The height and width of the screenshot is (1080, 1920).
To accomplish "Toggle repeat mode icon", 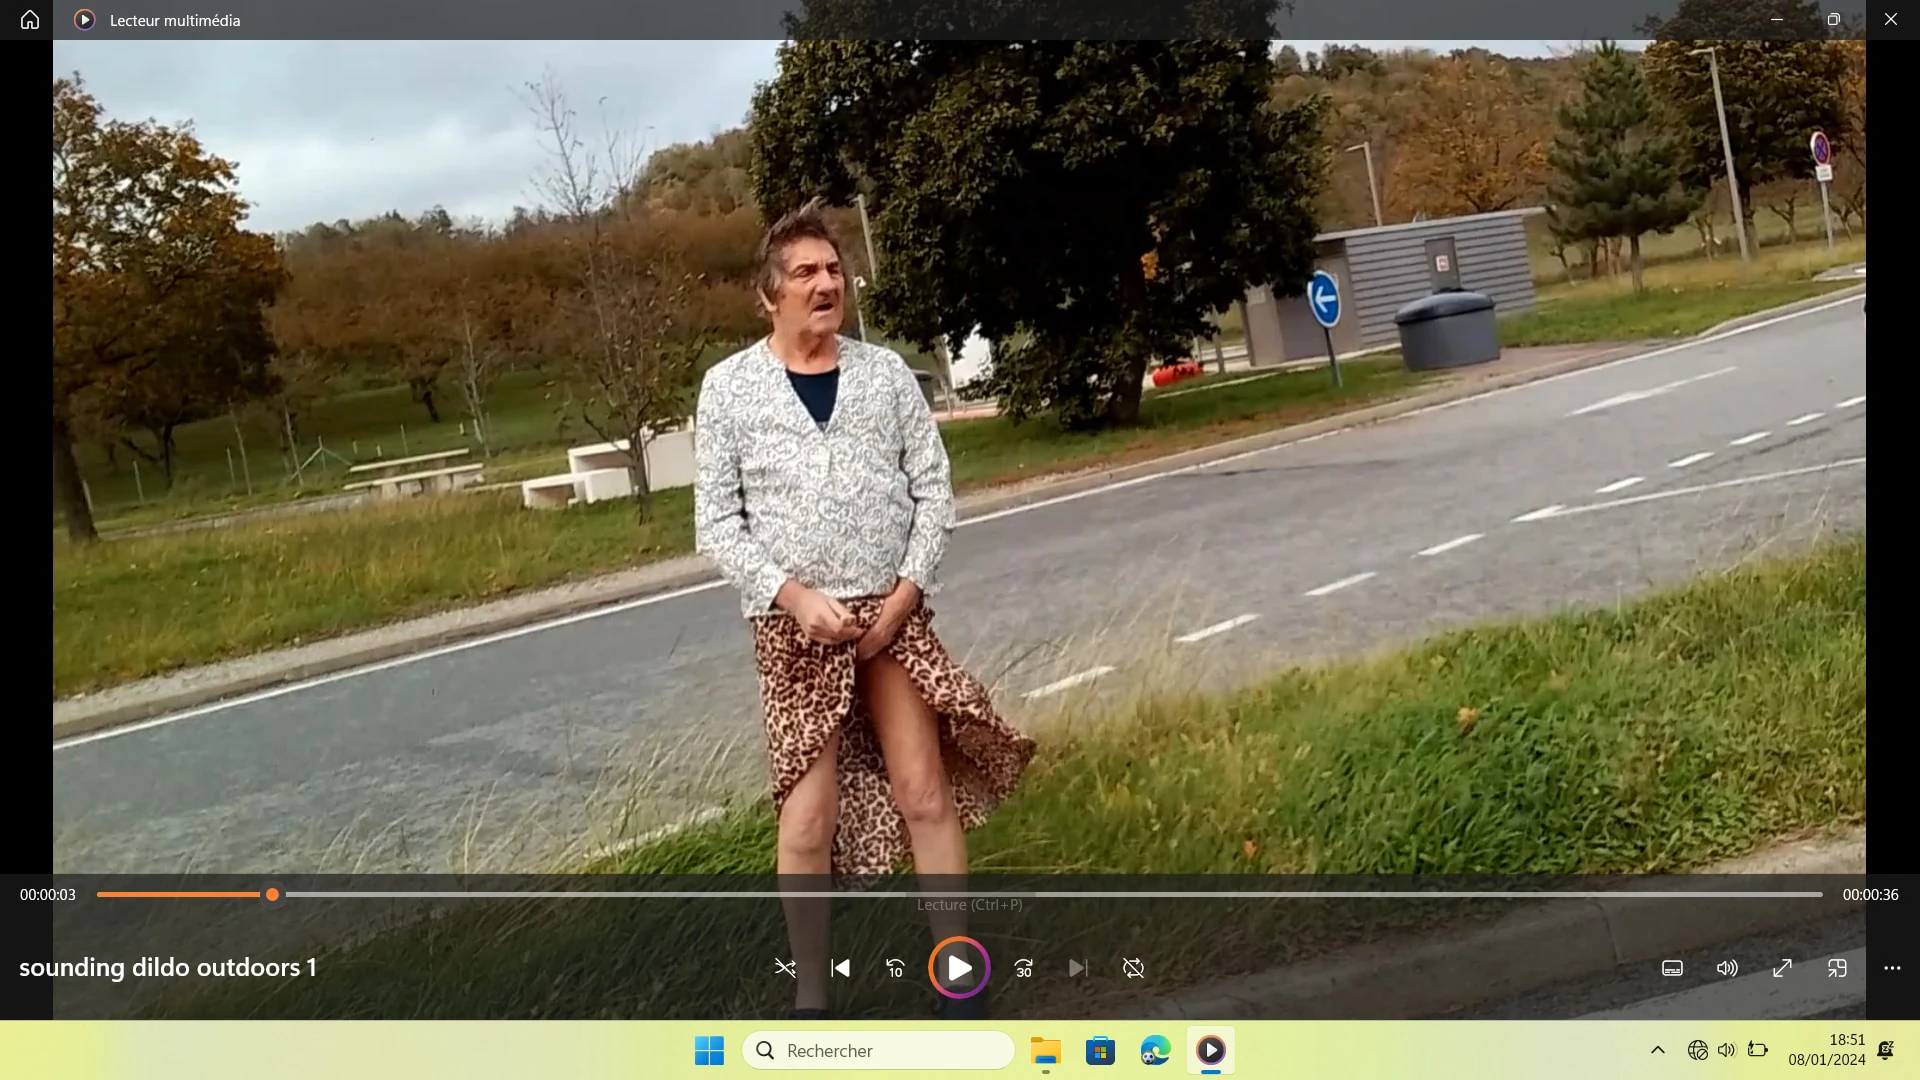I will click(1133, 968).
